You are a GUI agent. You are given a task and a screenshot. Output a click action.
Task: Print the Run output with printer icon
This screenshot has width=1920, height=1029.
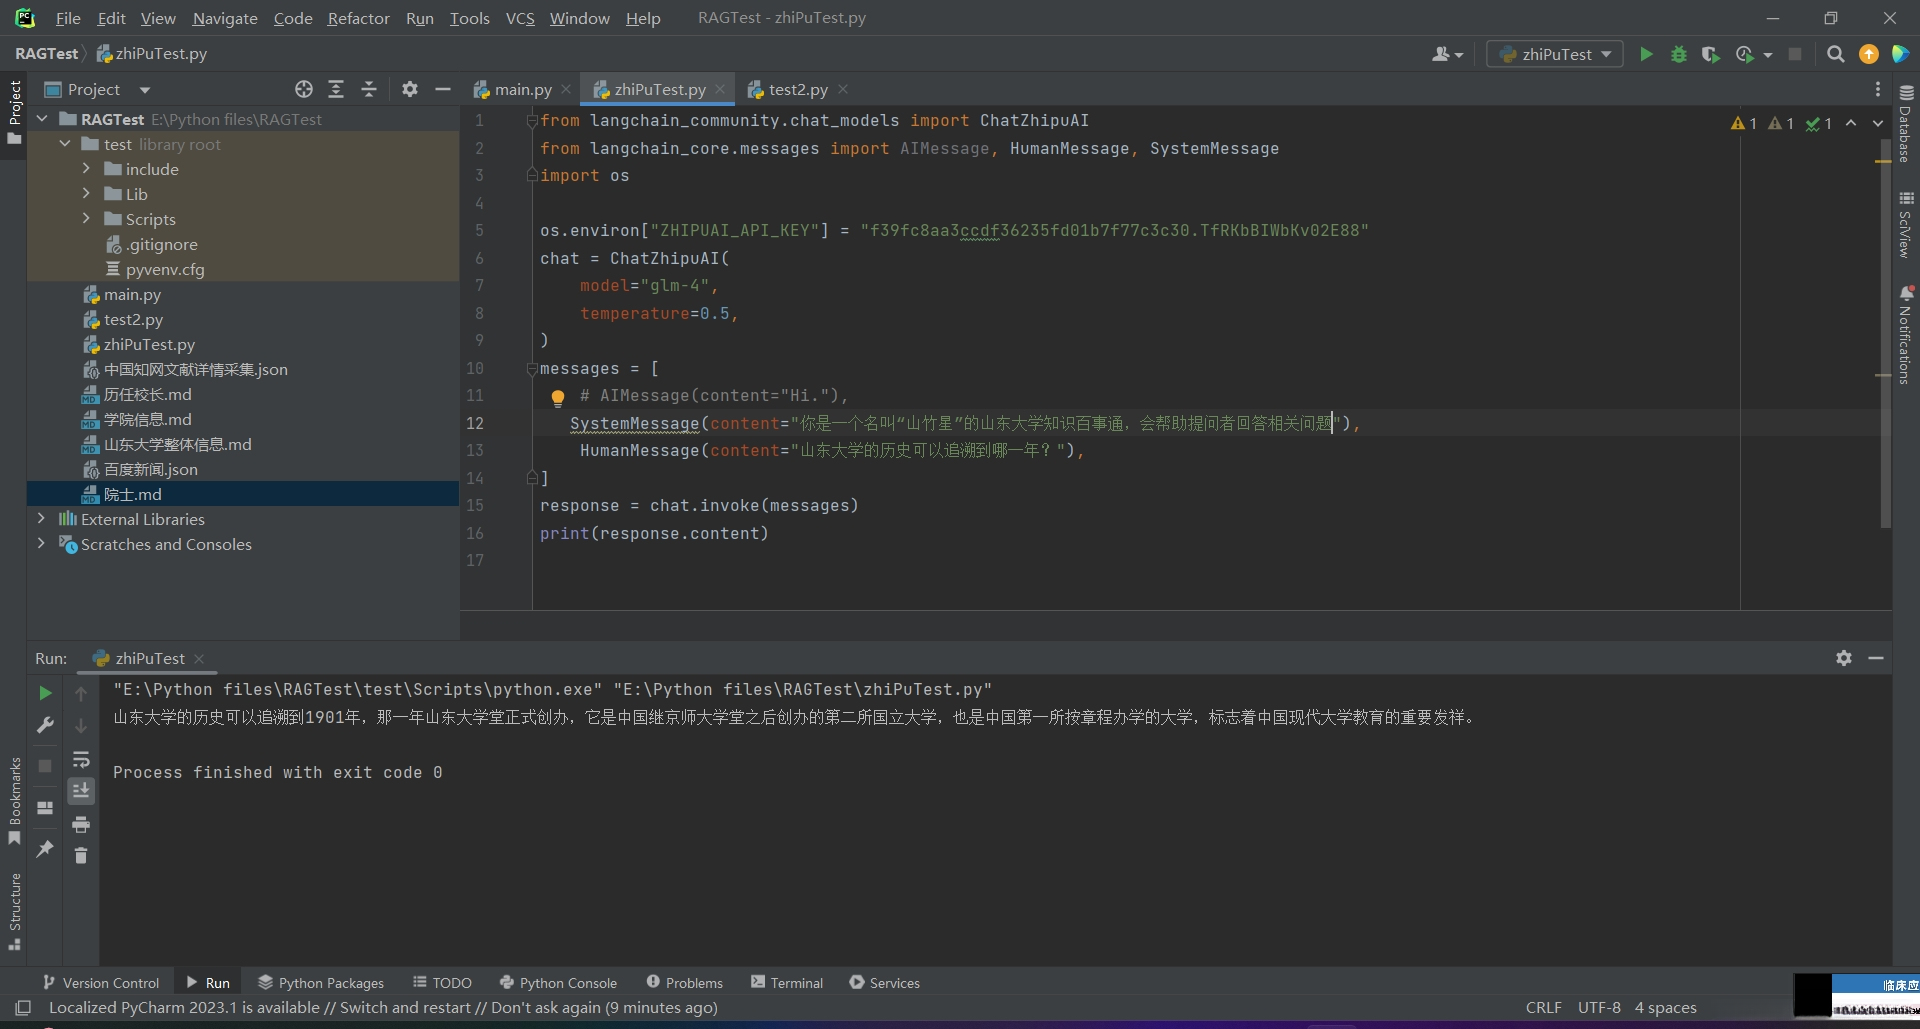[81, 824]
